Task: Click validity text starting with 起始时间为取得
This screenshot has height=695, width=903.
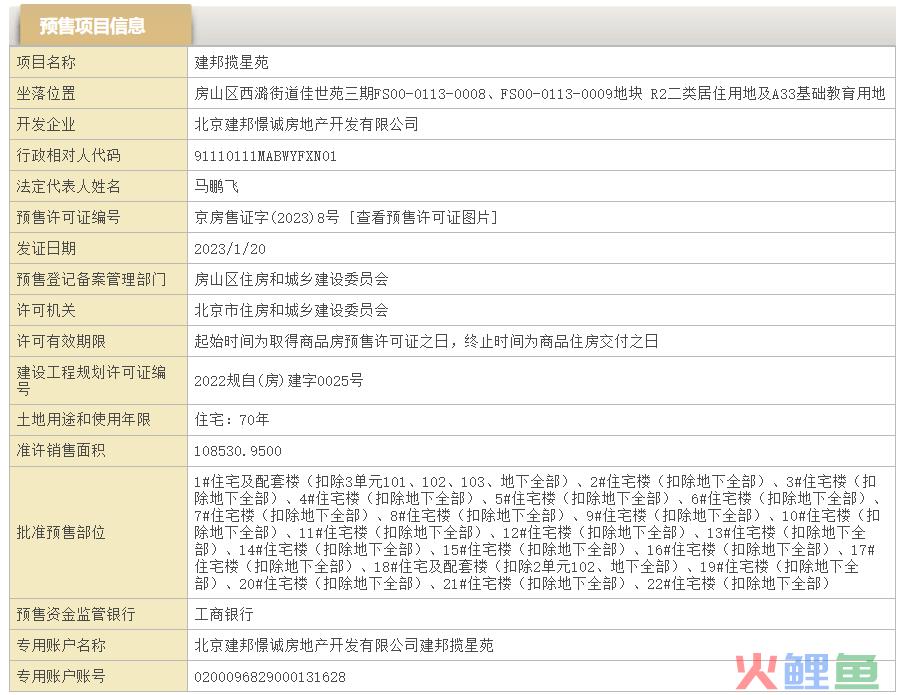Action: coord(426,342)
